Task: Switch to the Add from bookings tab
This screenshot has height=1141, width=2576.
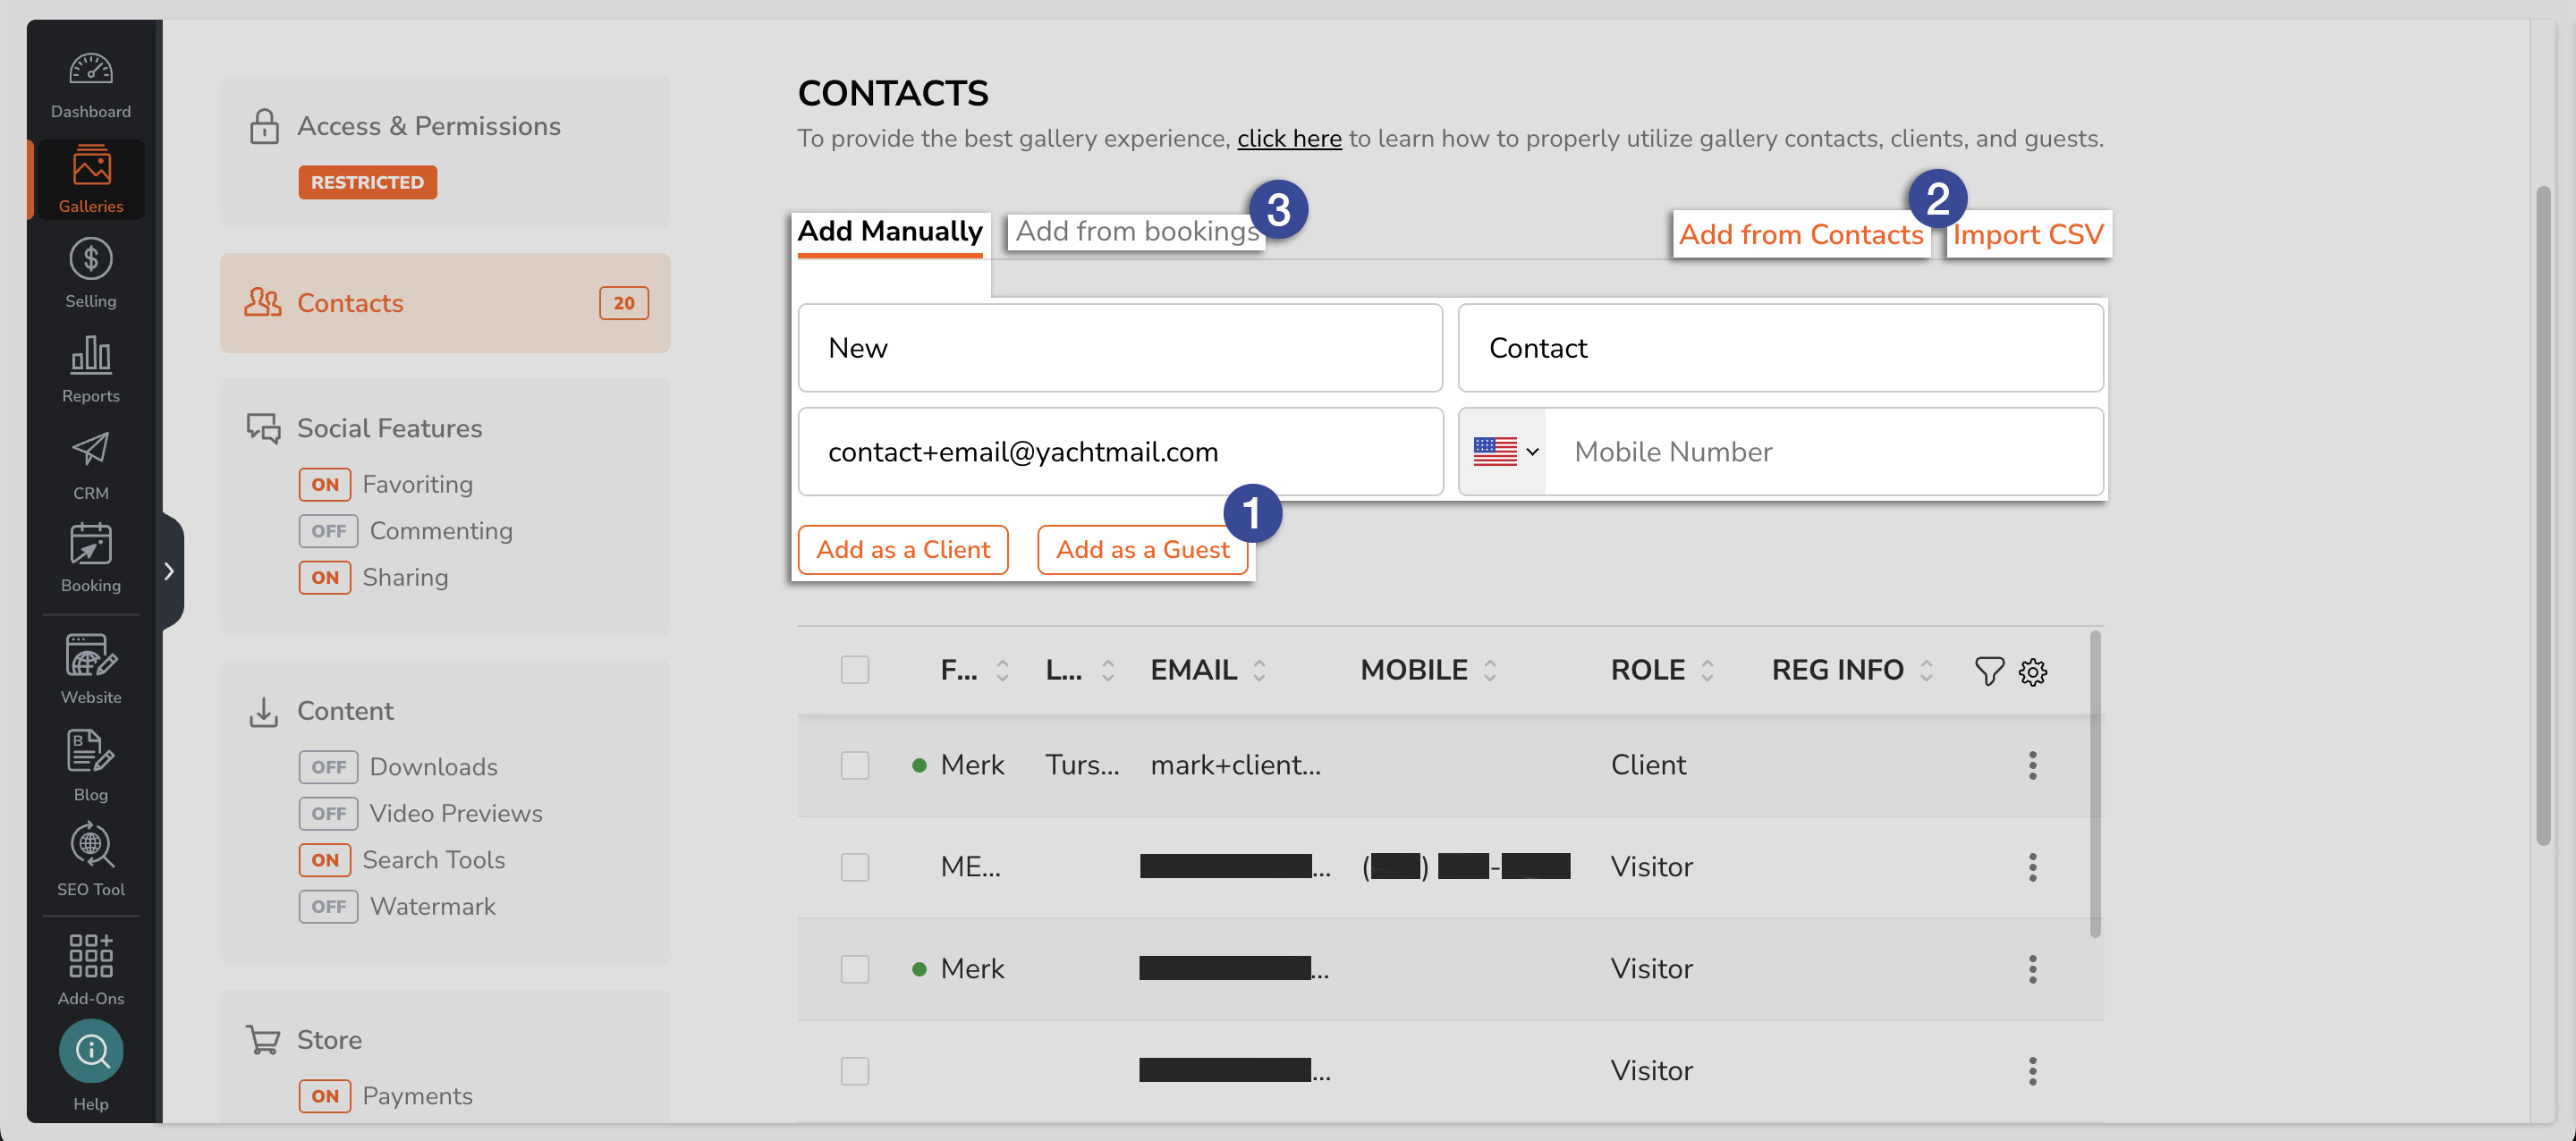Action: coord(1135,231)
